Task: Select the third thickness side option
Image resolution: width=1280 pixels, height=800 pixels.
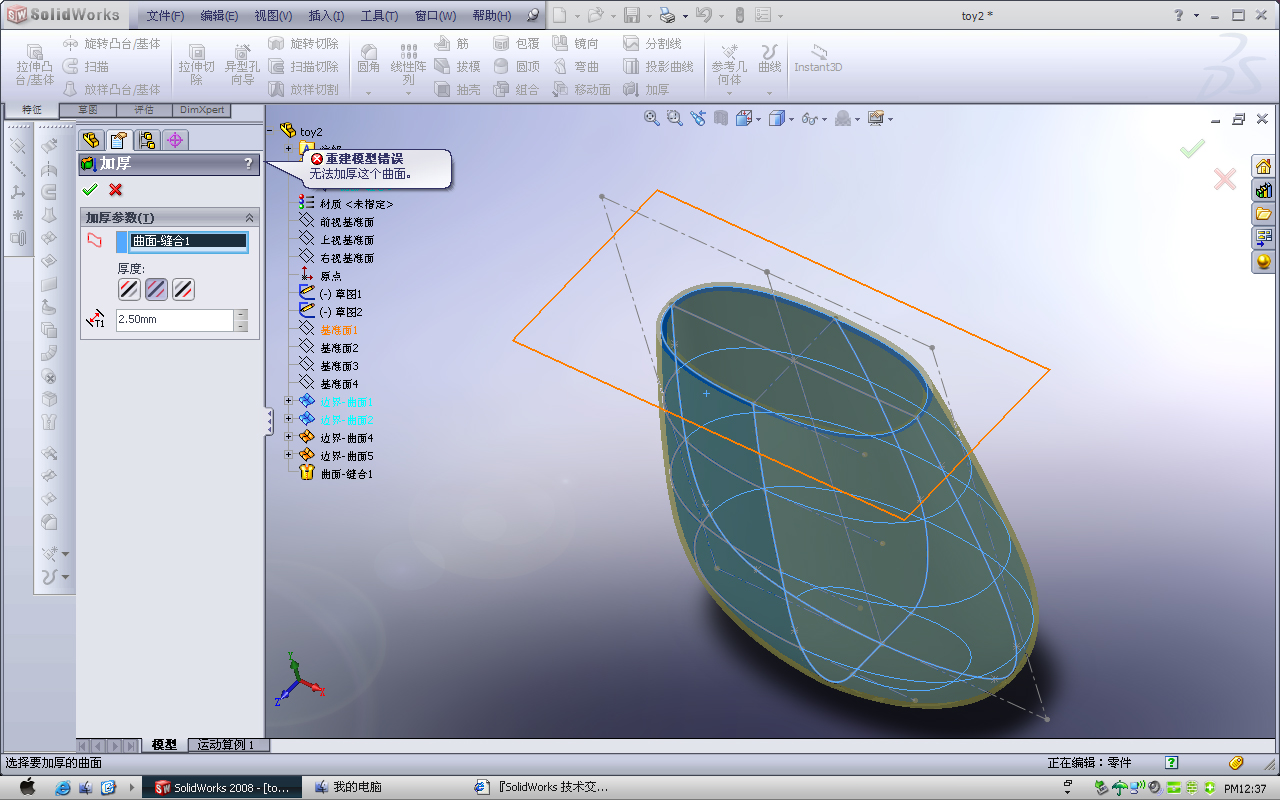Action: [x=183, y=289]
